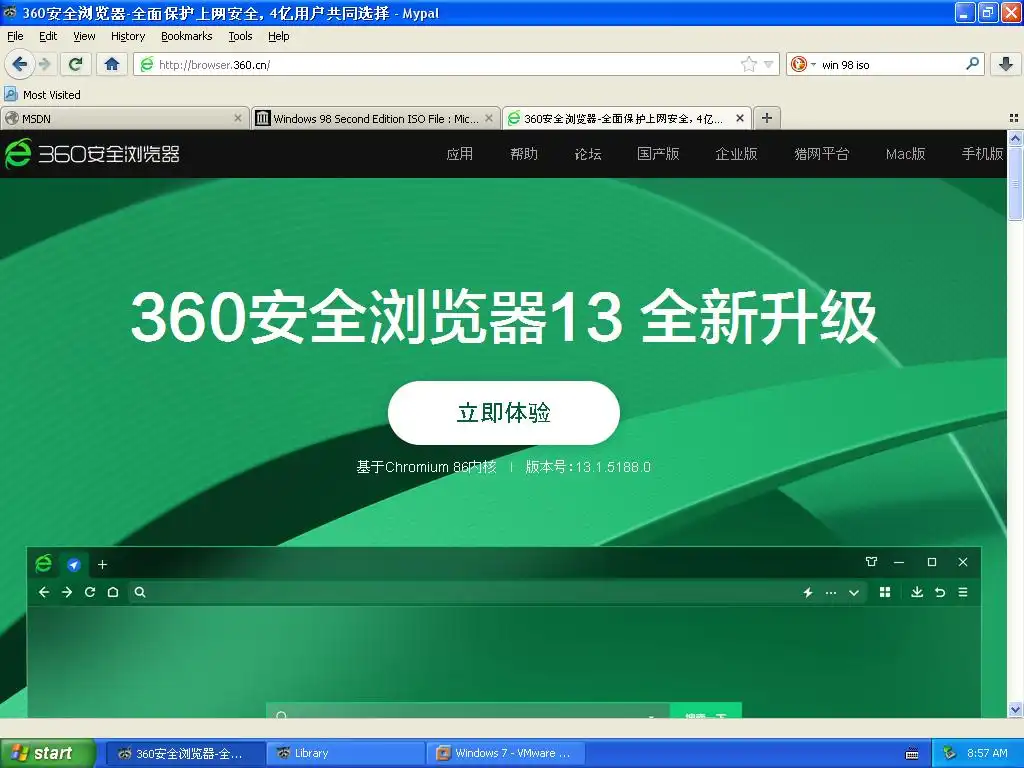Switch to Windows 7 - VMware taskbar item
The width and height of the screenshot is (1024, 768).
tap(506, 753)
